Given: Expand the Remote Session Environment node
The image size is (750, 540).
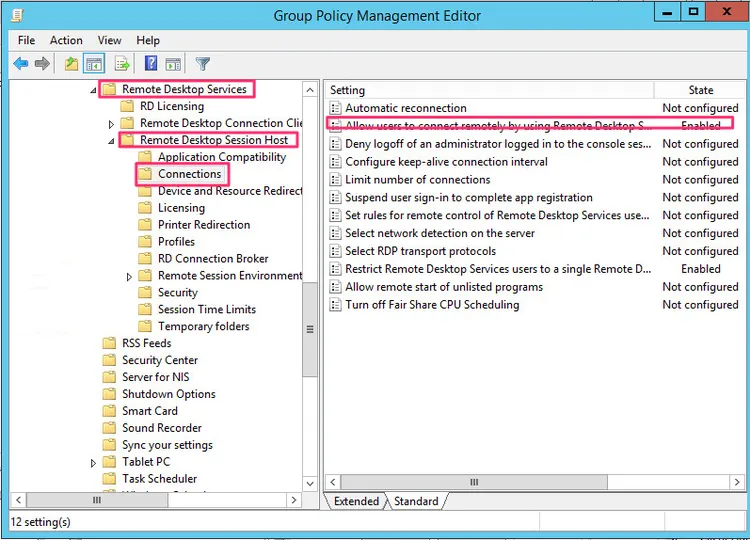Looking at the screenshot, I should [x=130, y=276].
